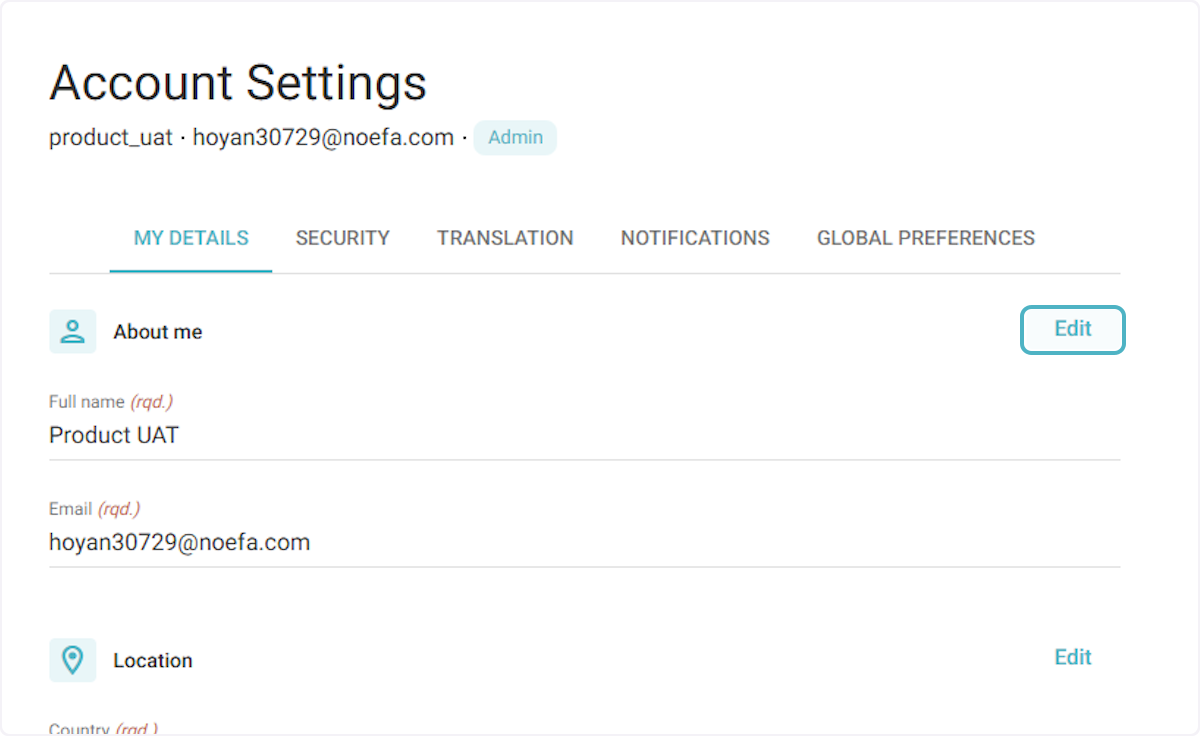
Task: Click the product_uat username text
Action: pos(111,138)
